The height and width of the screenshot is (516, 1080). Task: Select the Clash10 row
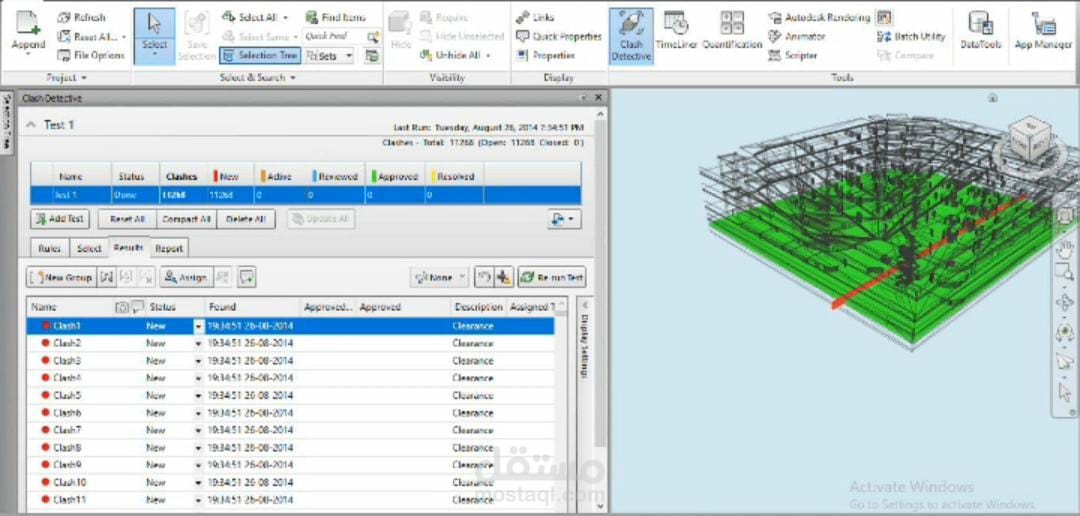(x=290, y=482)
